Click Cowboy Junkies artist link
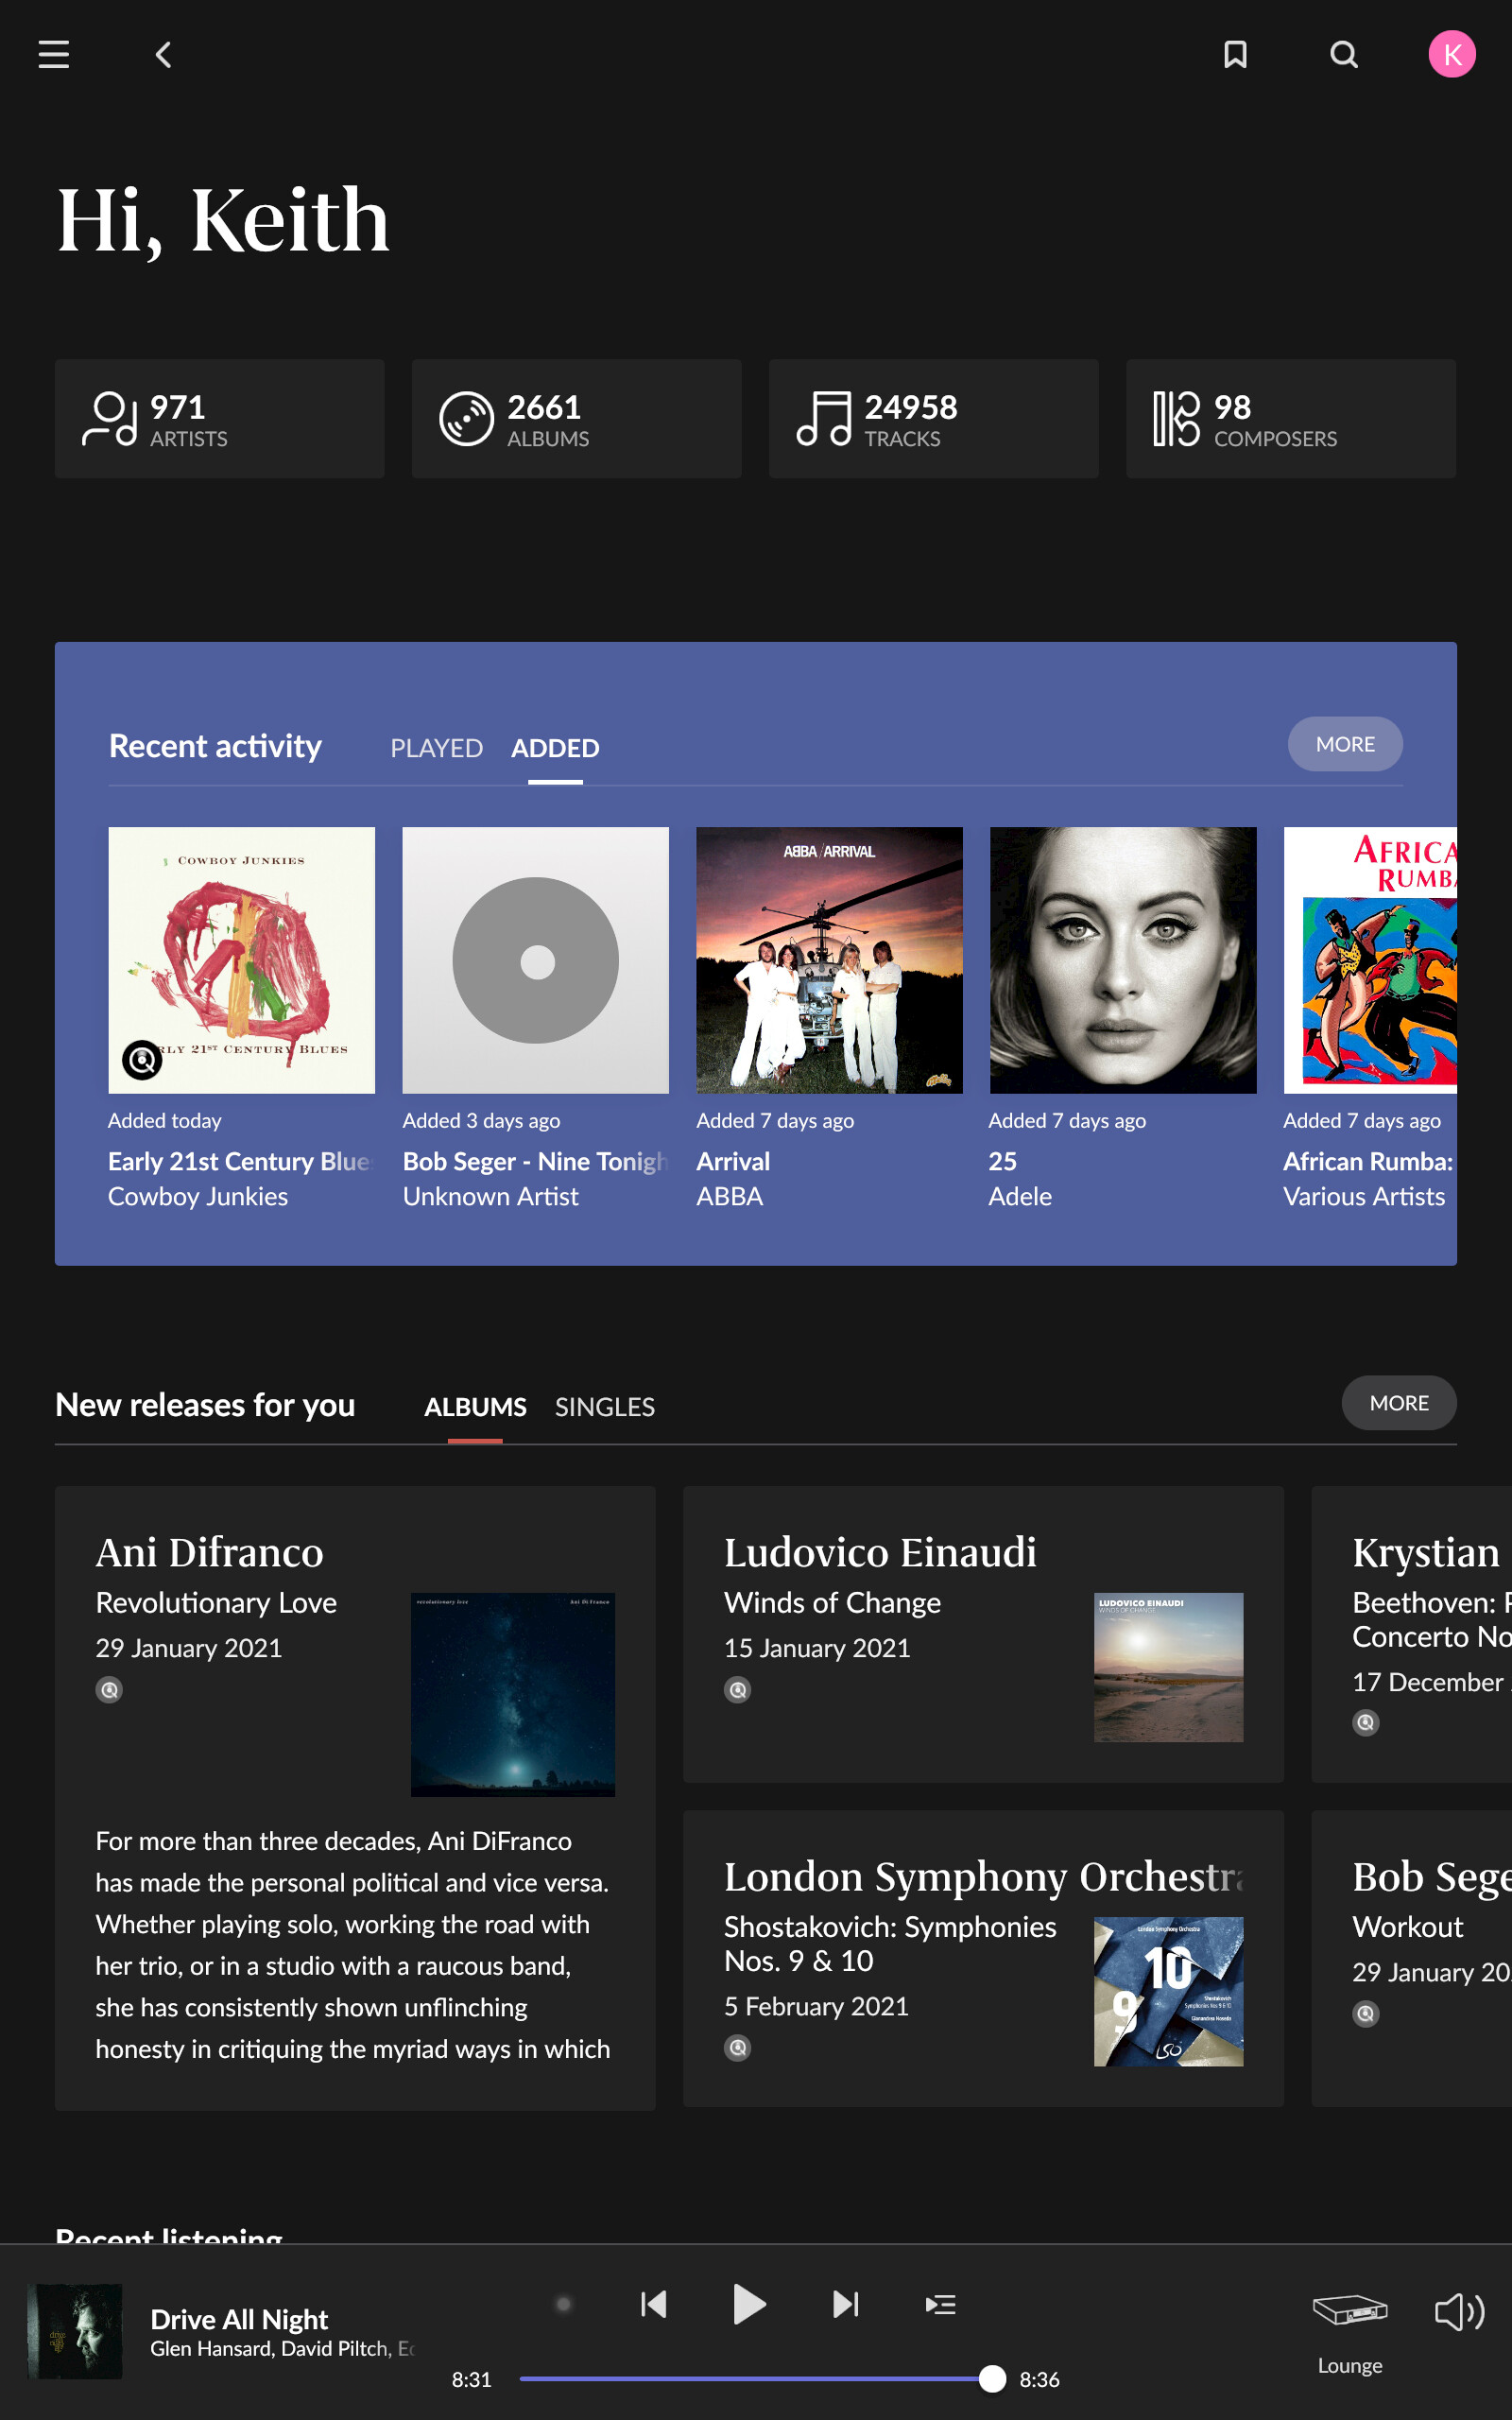The width and height of the screenshot is (1512, 2420). tap(198, 1196)
